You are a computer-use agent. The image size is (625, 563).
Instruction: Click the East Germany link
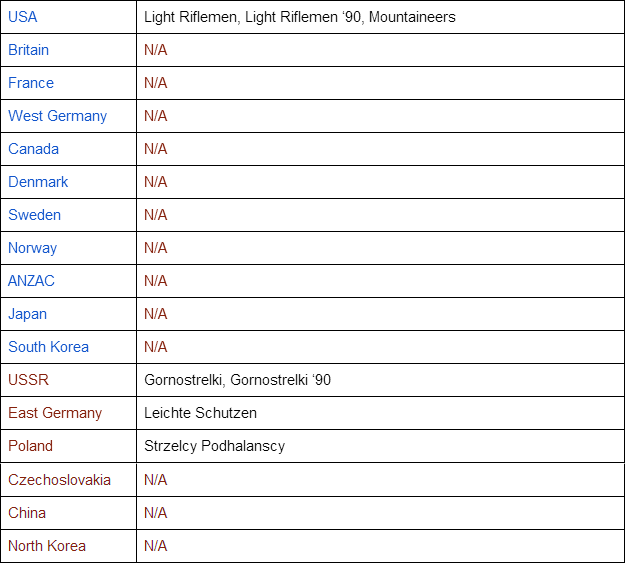click(x=55, y=413)
